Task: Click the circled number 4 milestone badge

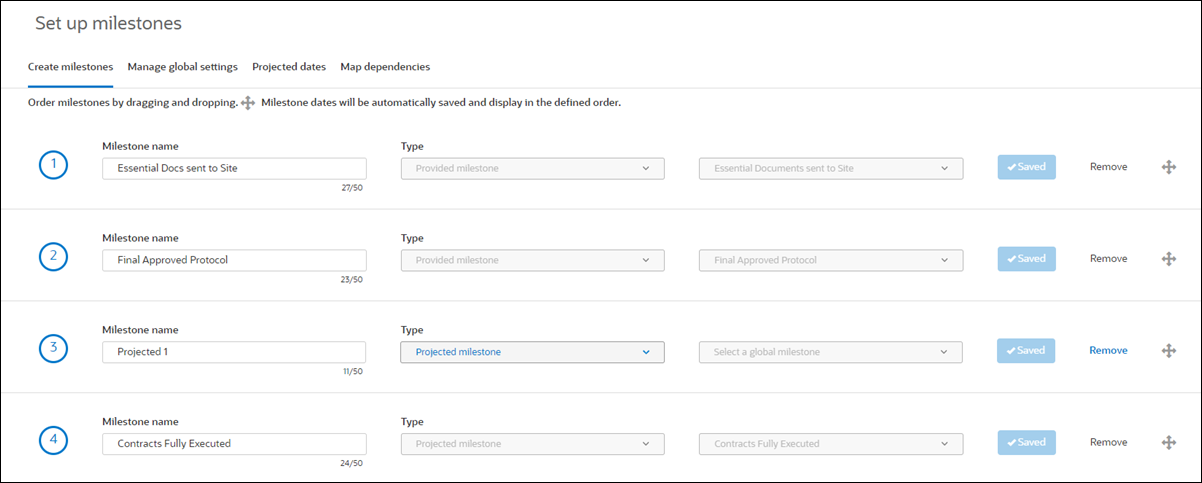Action: tap(53, 442)
